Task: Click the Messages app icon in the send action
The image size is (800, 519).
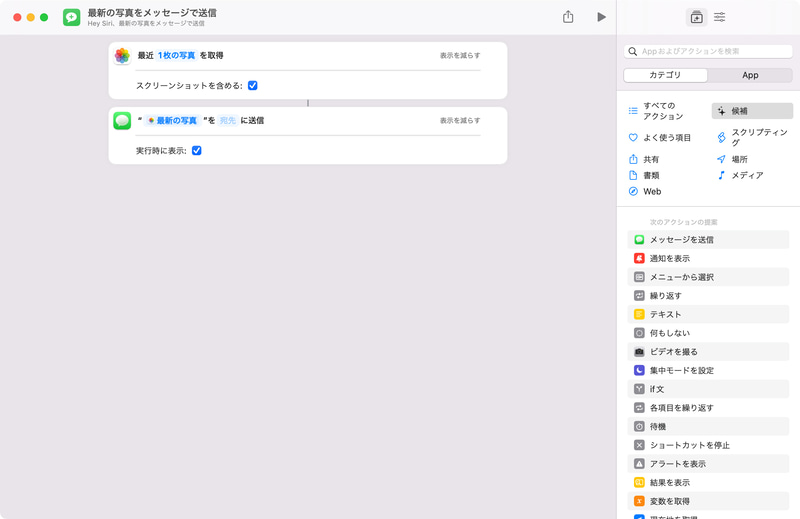Action: (x=122, y=121)
